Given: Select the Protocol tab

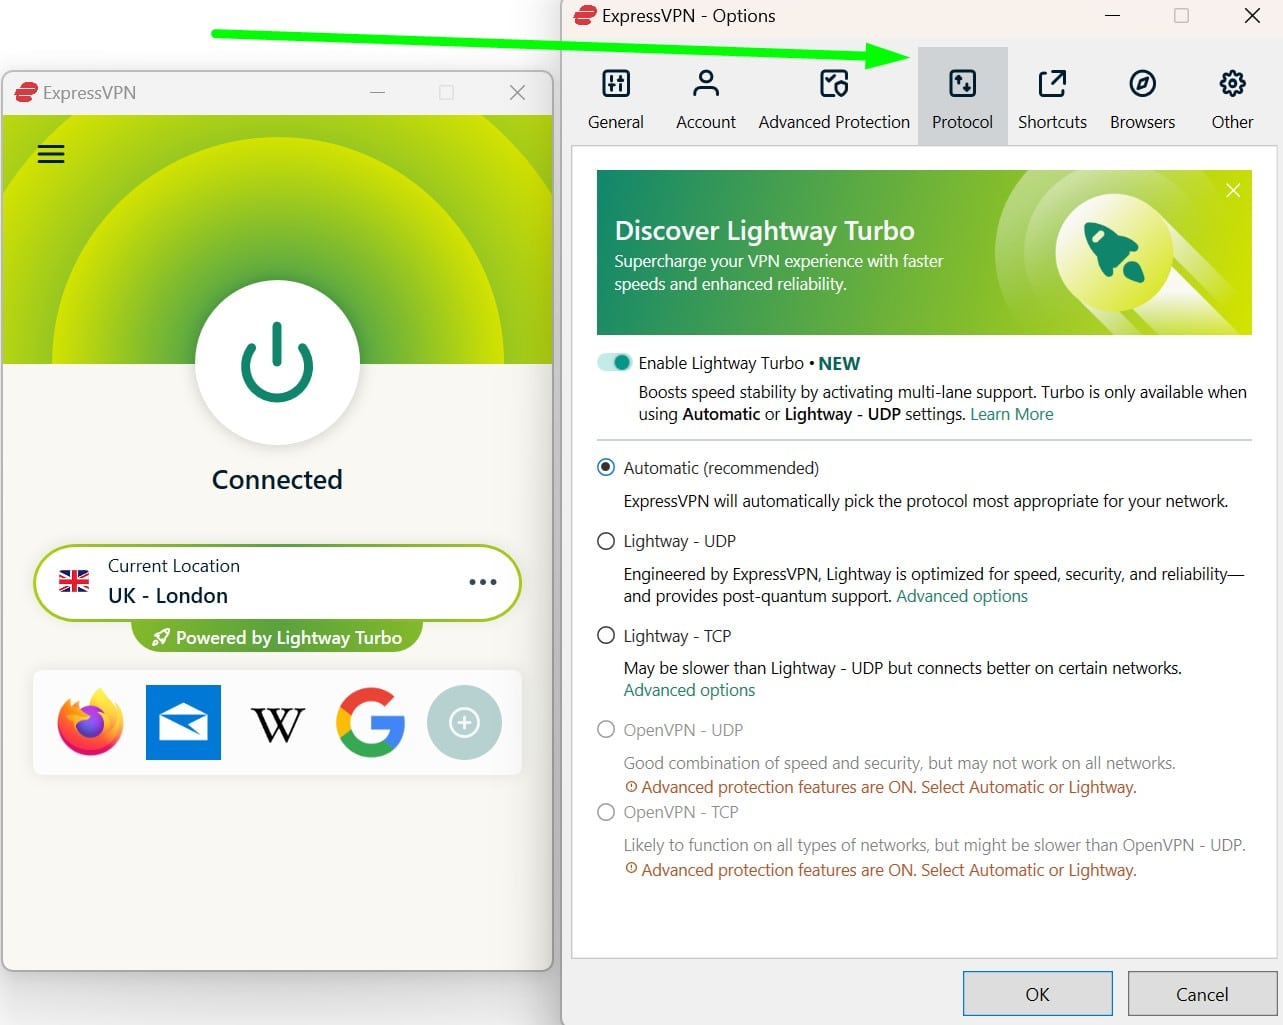Looking at the screenshot, I should pyautogui.click(x=963, y=97).
